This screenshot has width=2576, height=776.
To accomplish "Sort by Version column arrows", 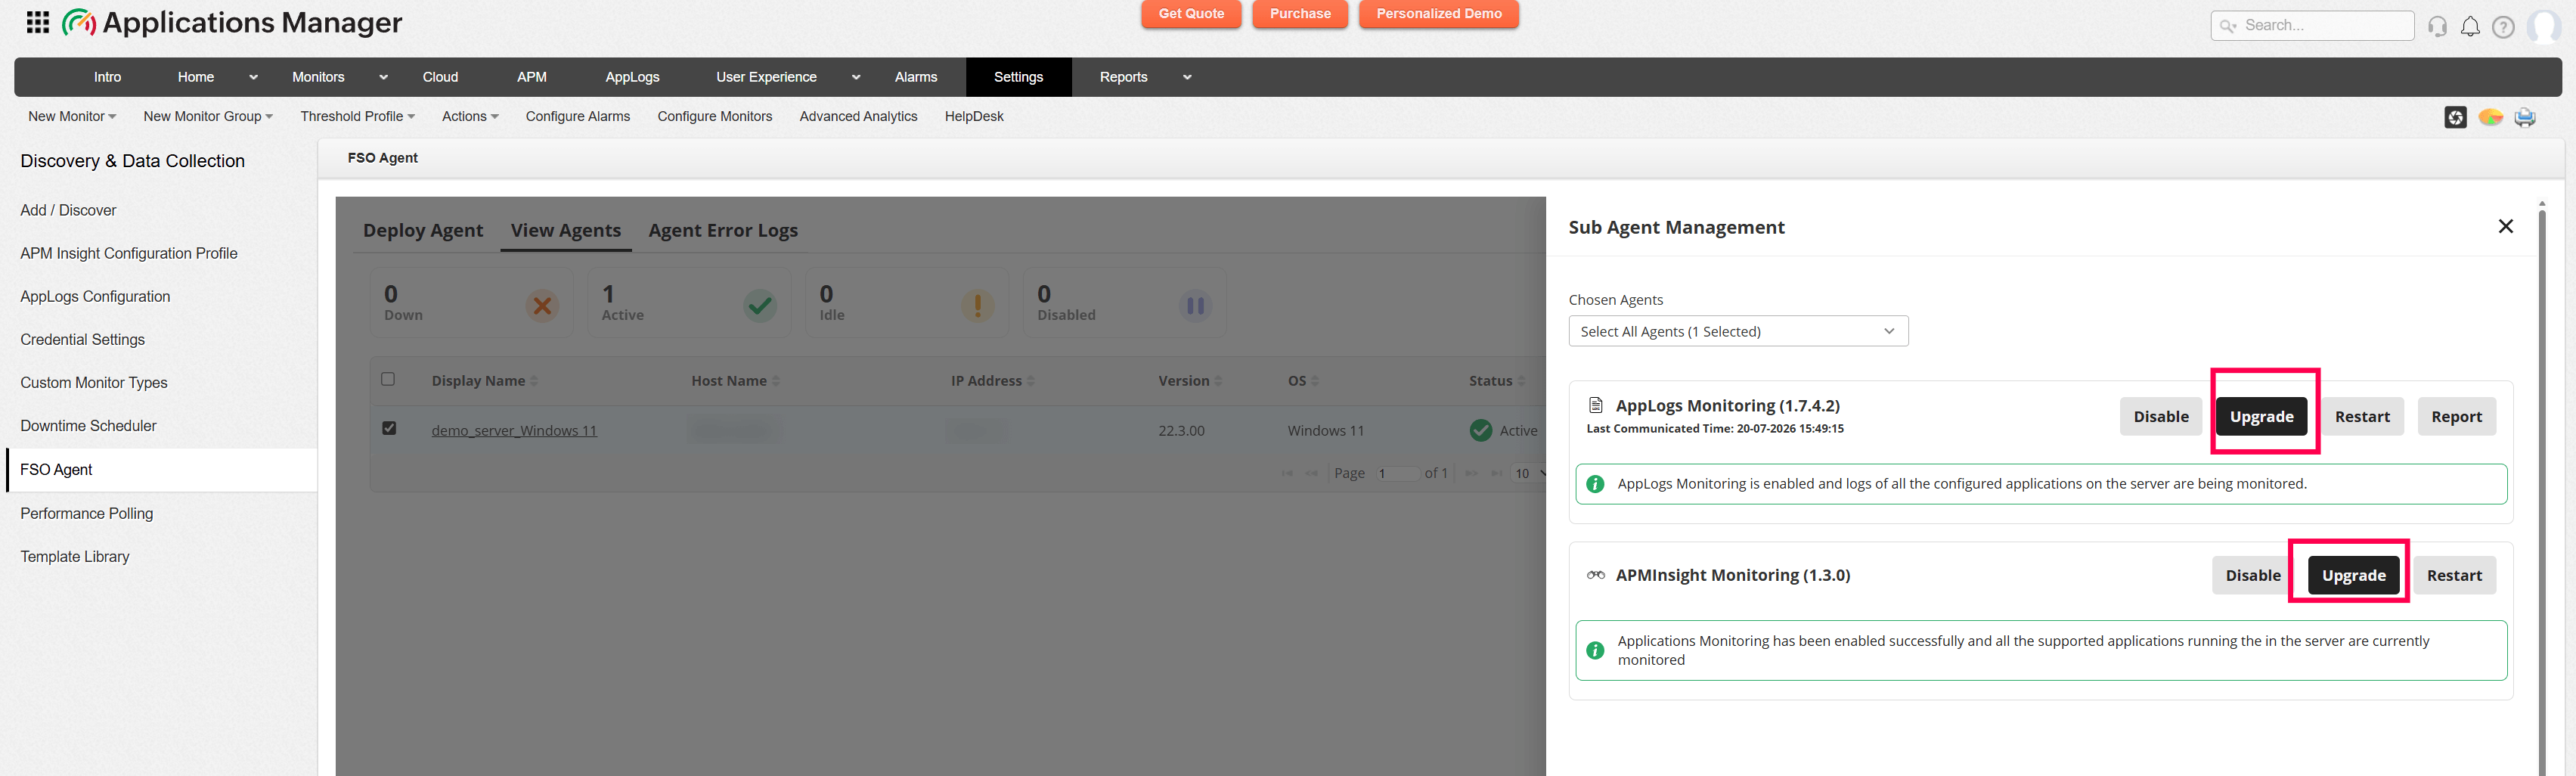I will (1218, 381).
